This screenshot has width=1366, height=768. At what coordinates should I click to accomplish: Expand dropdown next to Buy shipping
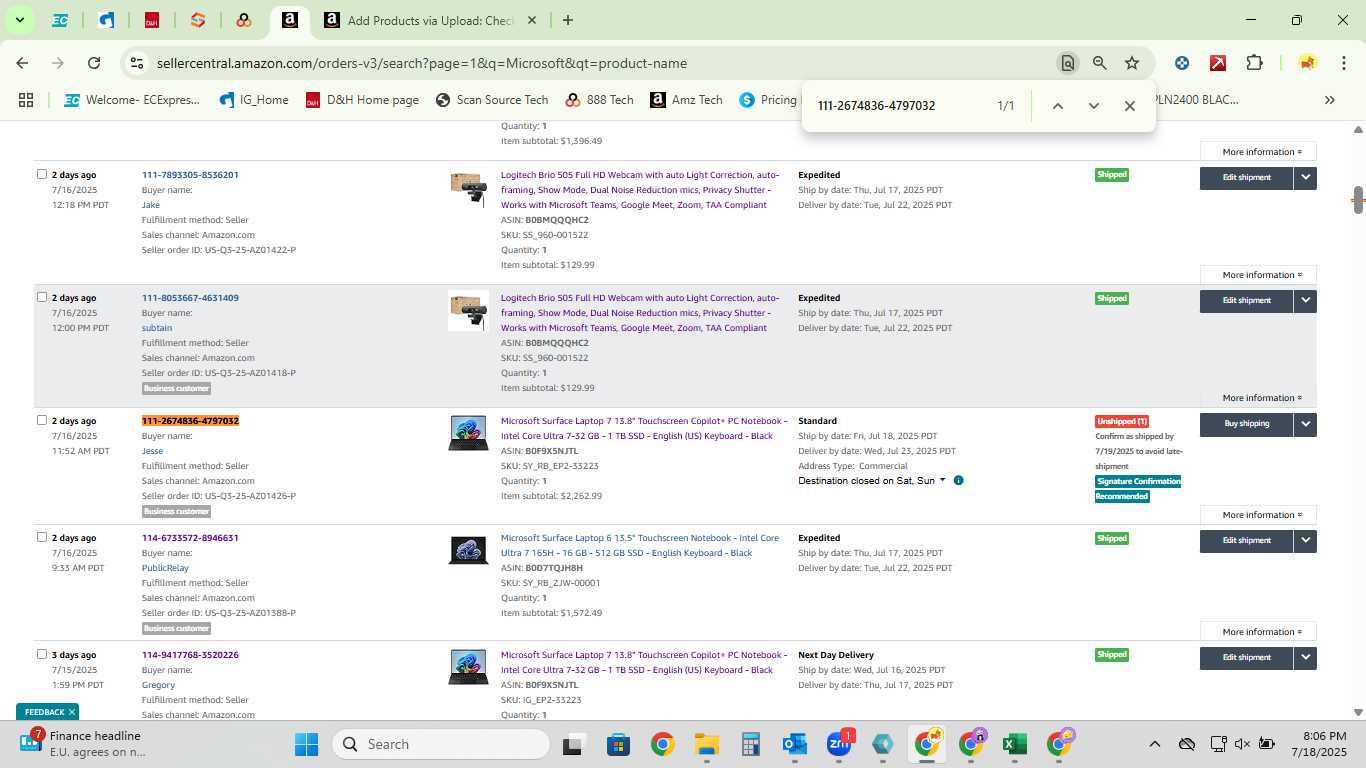click(1305, 424)
